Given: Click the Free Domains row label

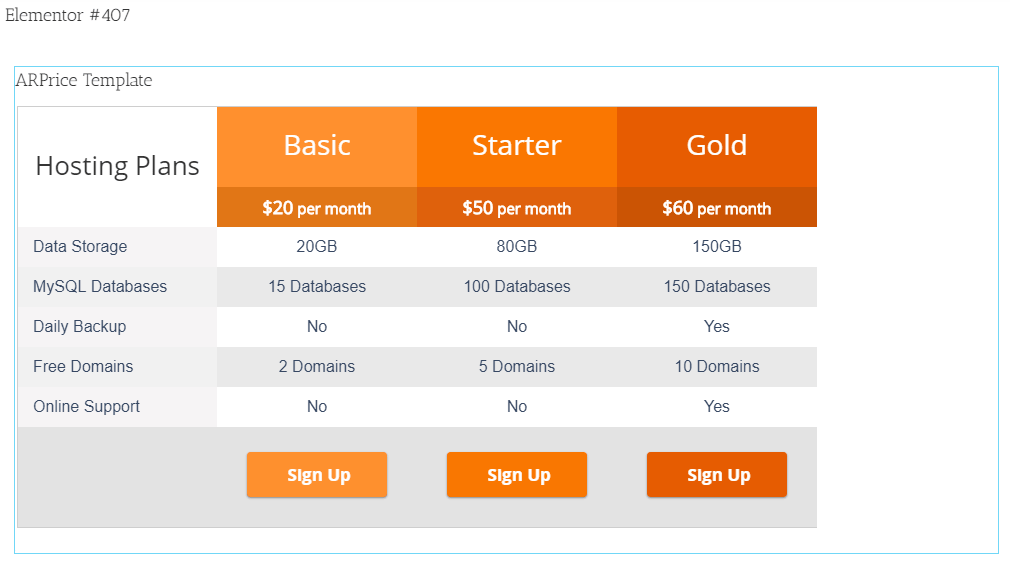Looking at the screenshot, I should tap(83, 366).
